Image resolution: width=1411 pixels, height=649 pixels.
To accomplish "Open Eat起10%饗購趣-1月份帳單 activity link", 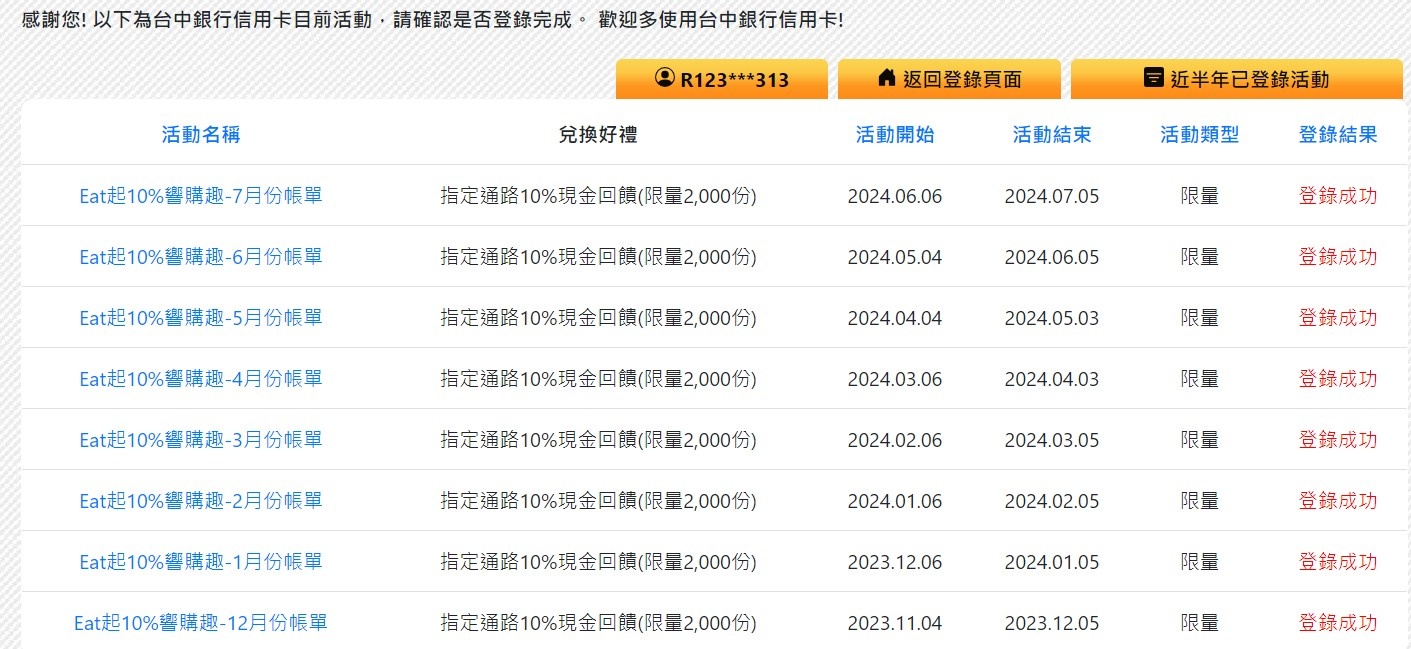I will pos(201,562).
